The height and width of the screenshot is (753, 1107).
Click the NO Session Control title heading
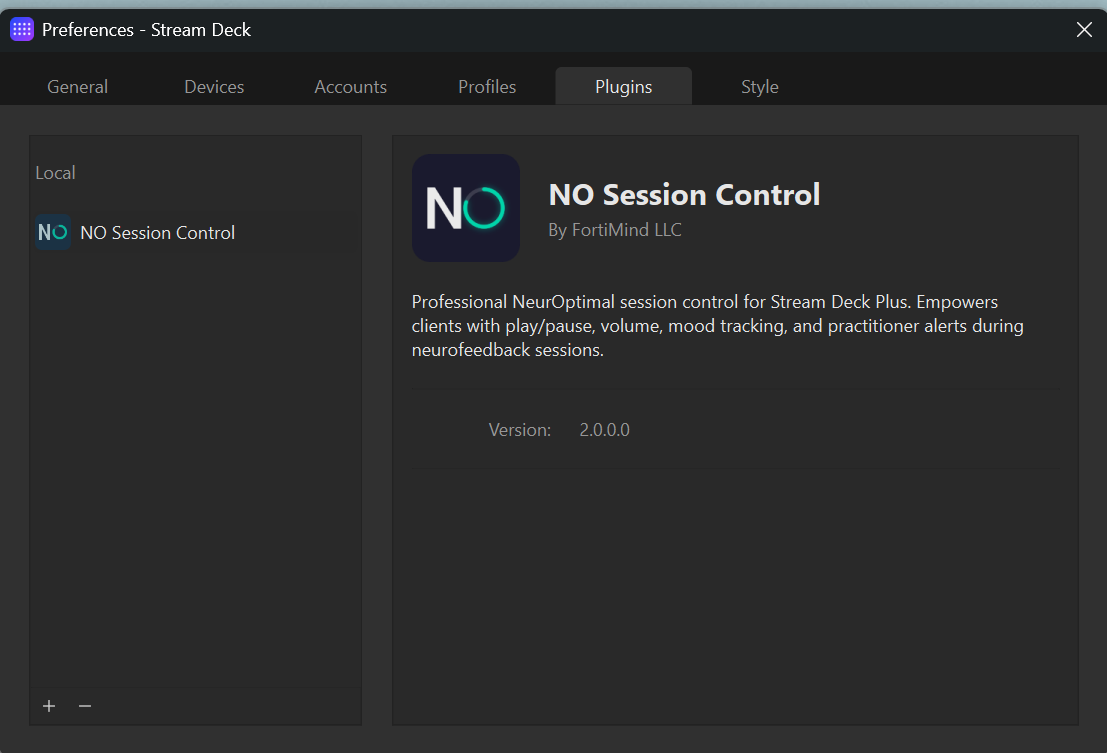(683, 195)
